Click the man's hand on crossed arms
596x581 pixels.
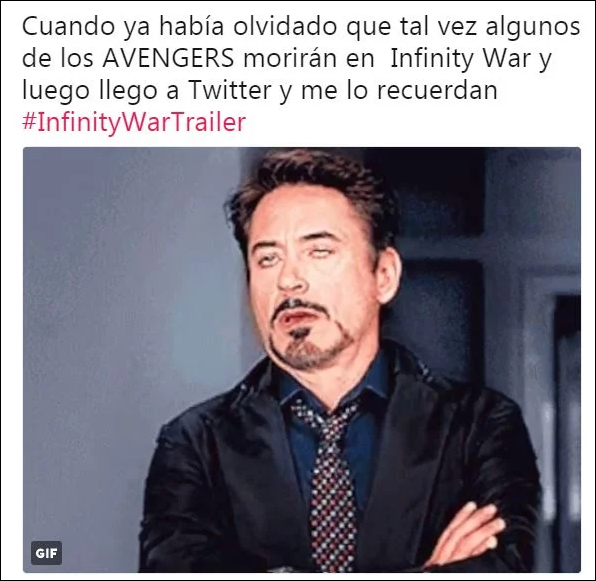[x=469, y=532]
